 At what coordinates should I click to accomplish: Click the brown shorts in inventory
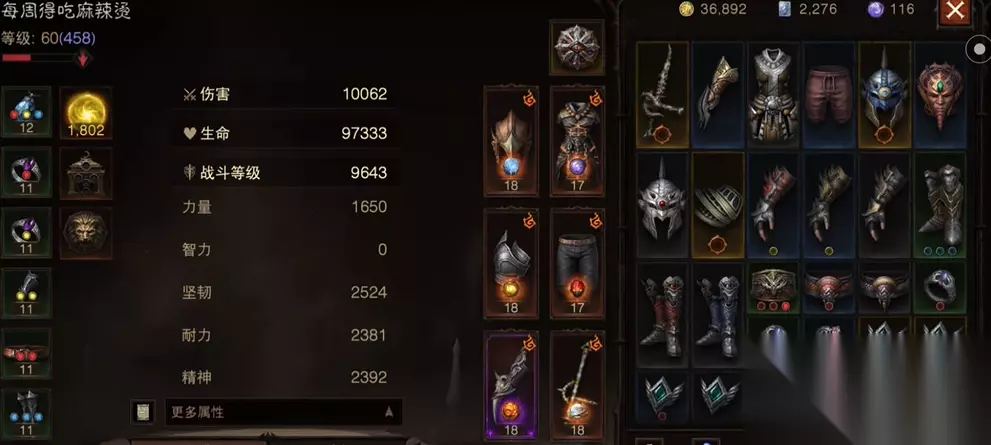coord(829,95)
